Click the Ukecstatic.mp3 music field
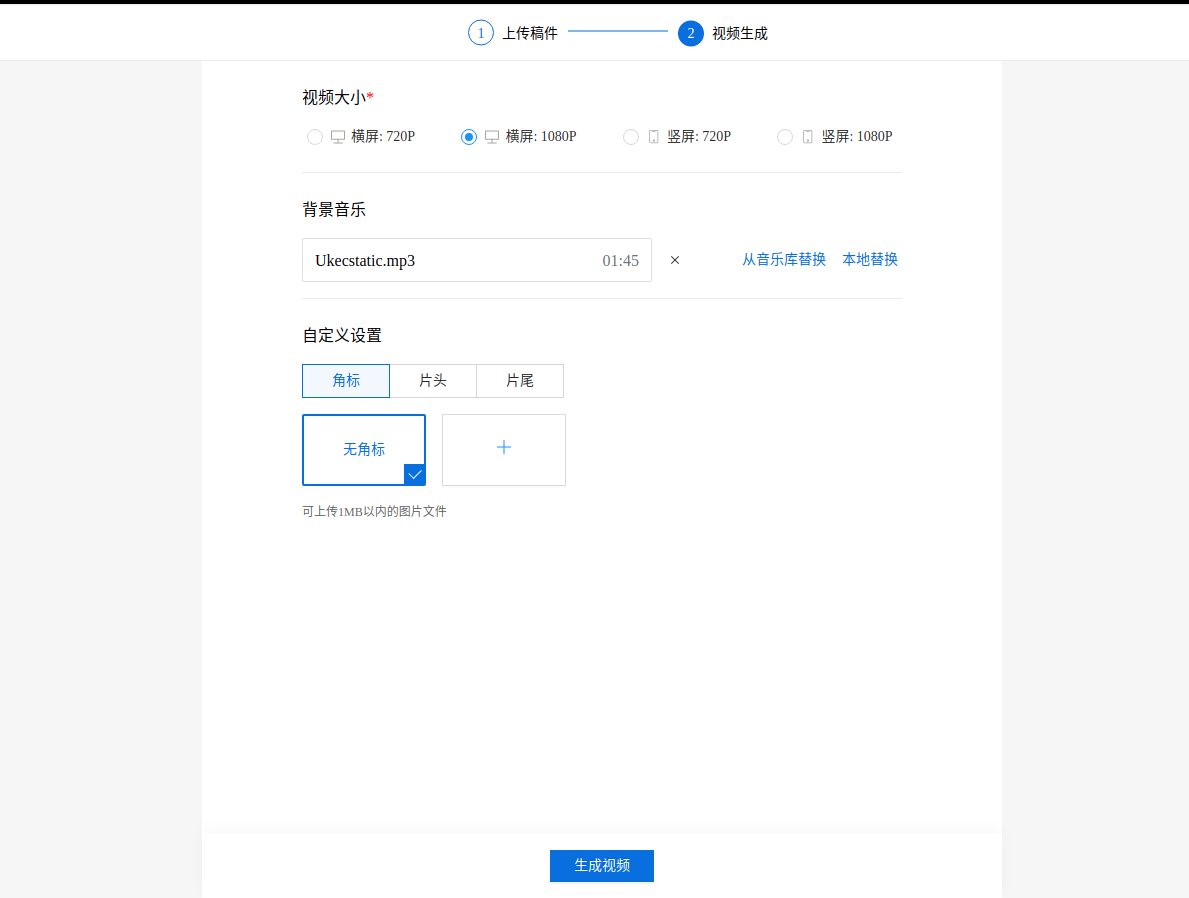This screenshot has height=898, width=1189. point(477,260)
